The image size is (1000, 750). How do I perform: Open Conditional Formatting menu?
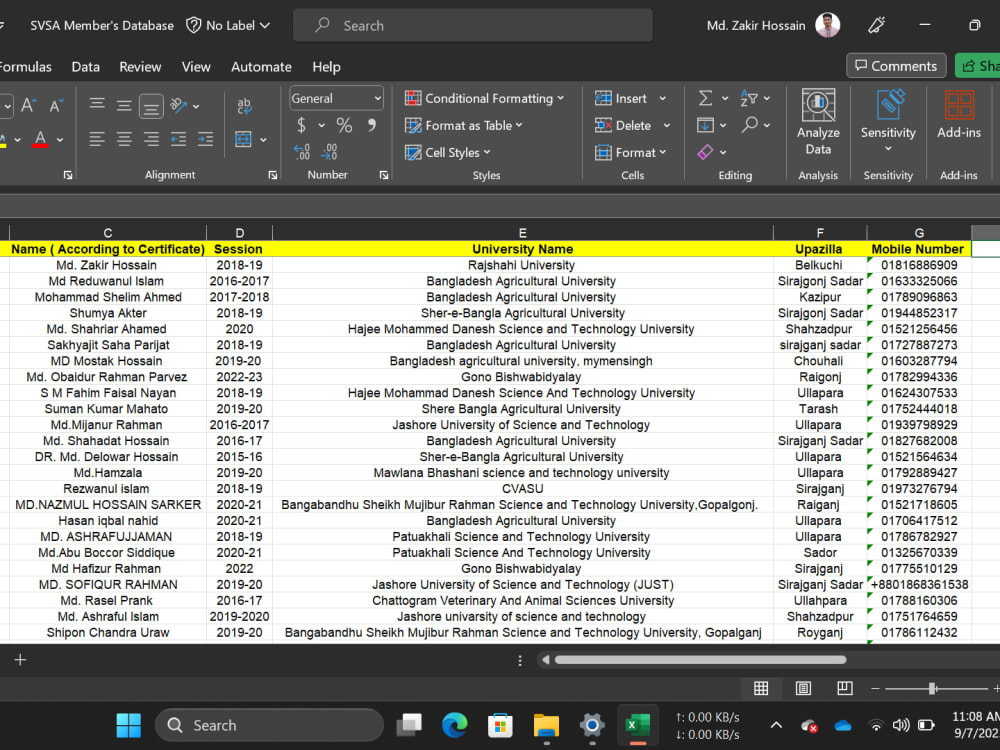click(x=485, y=98)
